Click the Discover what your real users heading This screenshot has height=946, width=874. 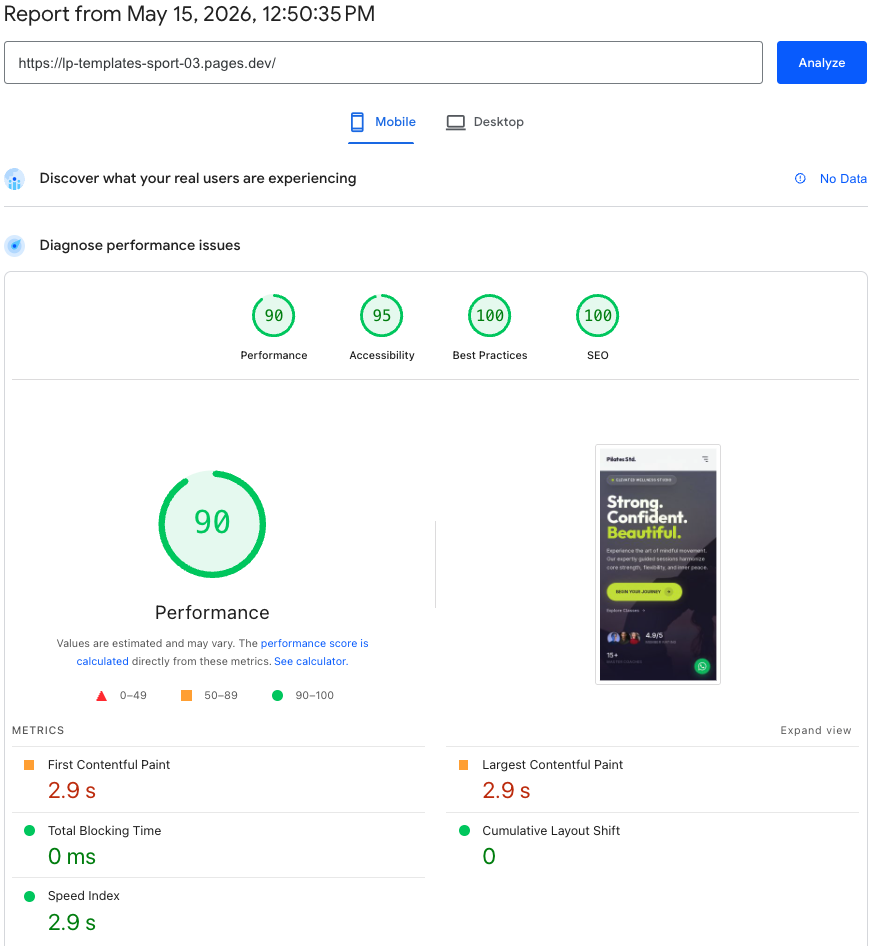pos(198,179)
